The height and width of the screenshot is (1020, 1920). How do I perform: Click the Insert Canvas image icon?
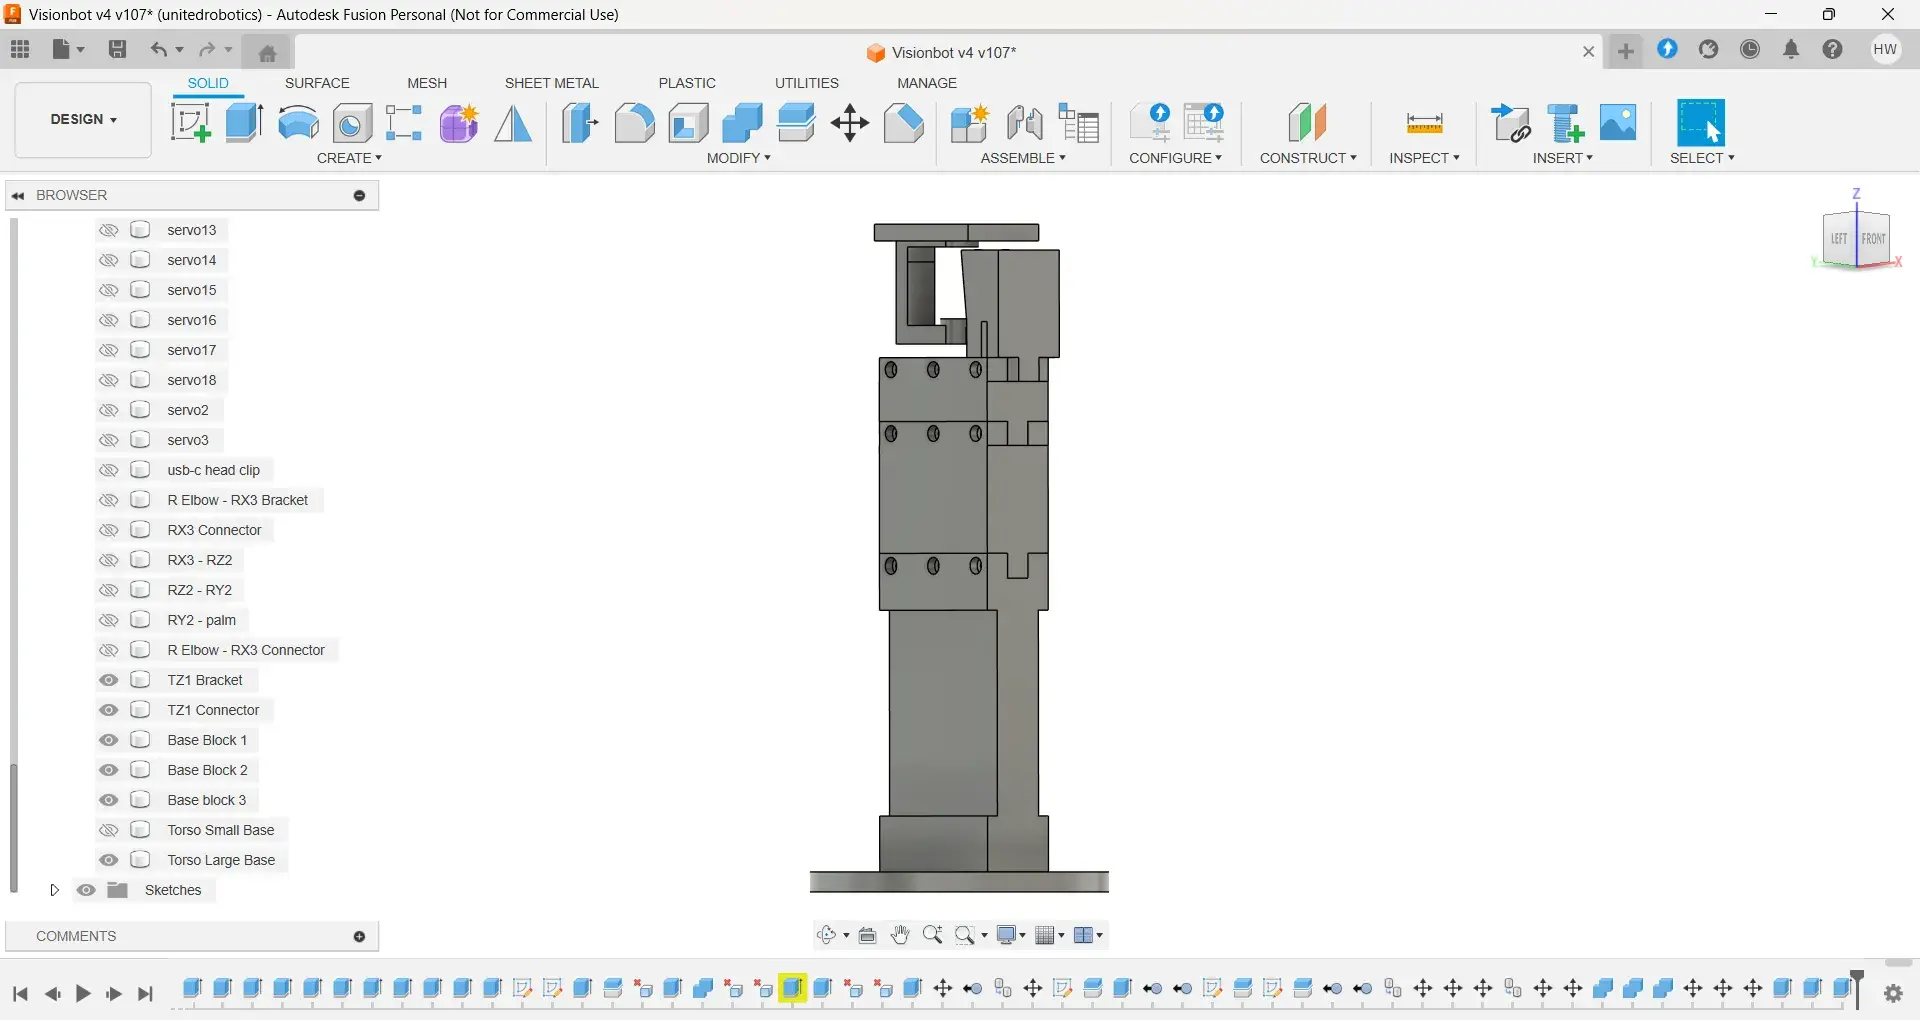pyautogui.click(x=1618, y=123)
